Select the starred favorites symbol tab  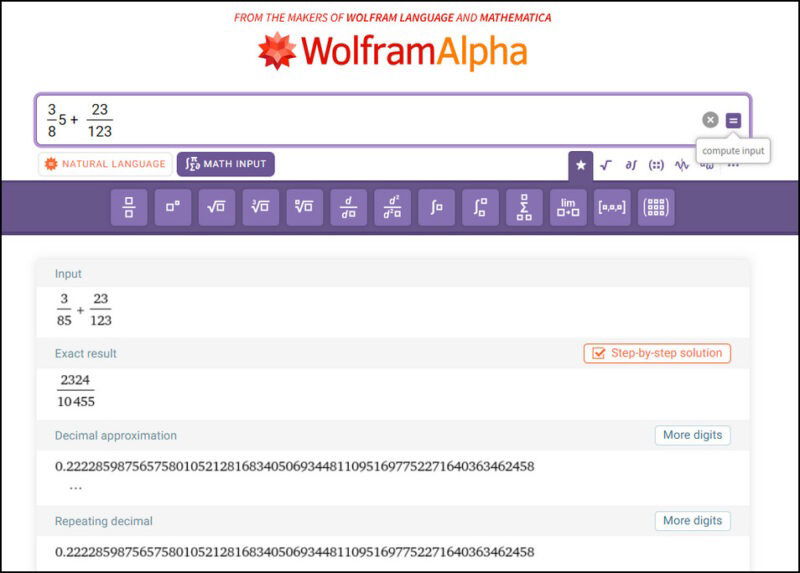pyautogui.click(x=581, y=165)
